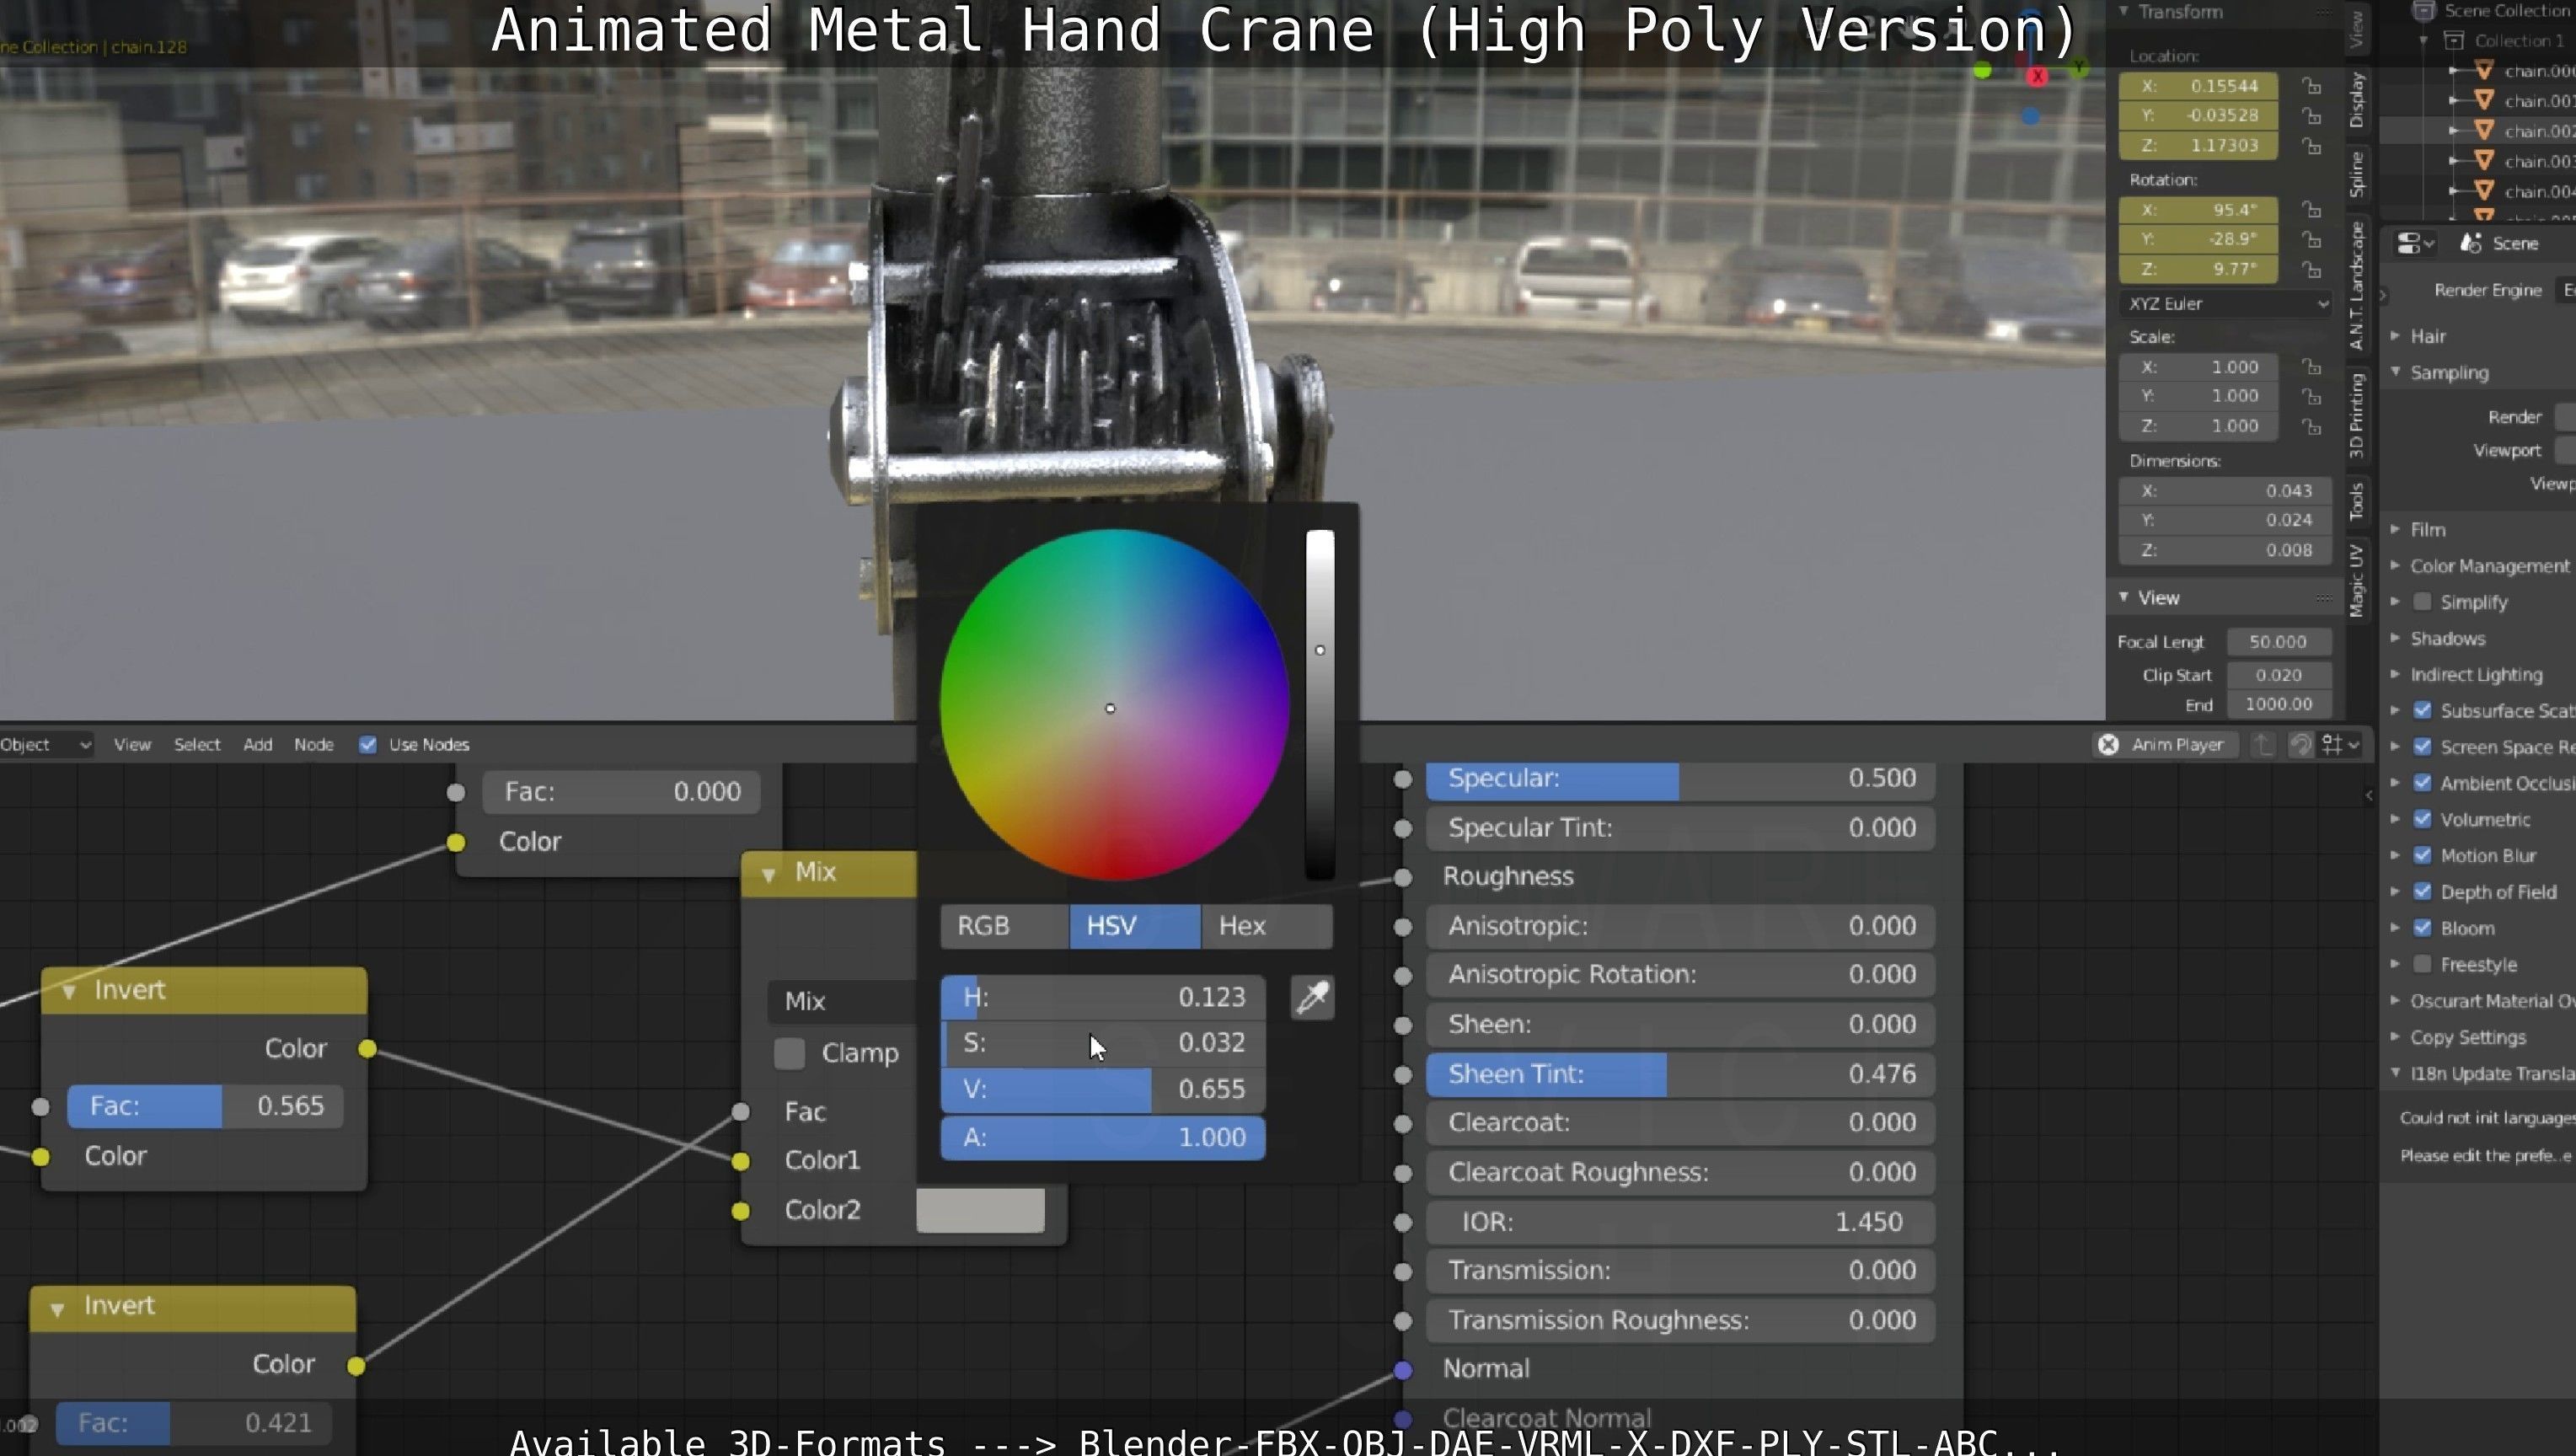Viewport: 2576px width, 1456px height.
Task: Click the mesh icon of chain.003 in the outliner
Action: coord(2484,160)
